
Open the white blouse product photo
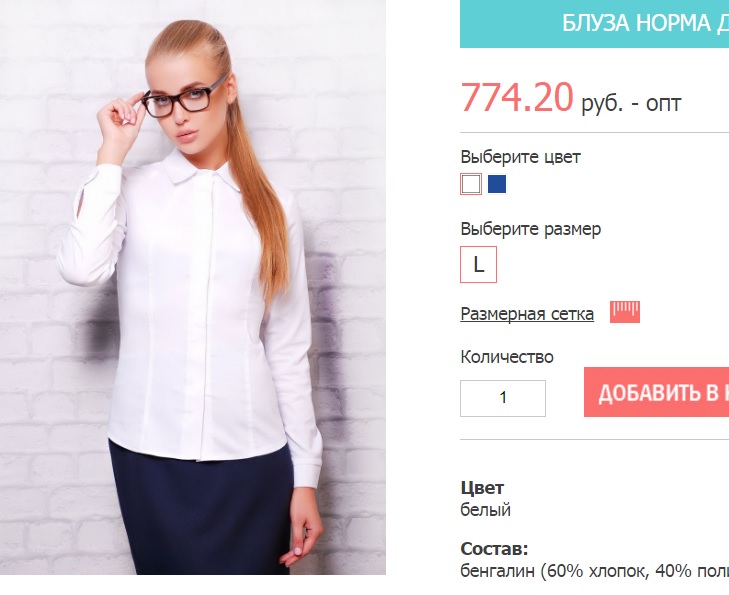[193, 287]
